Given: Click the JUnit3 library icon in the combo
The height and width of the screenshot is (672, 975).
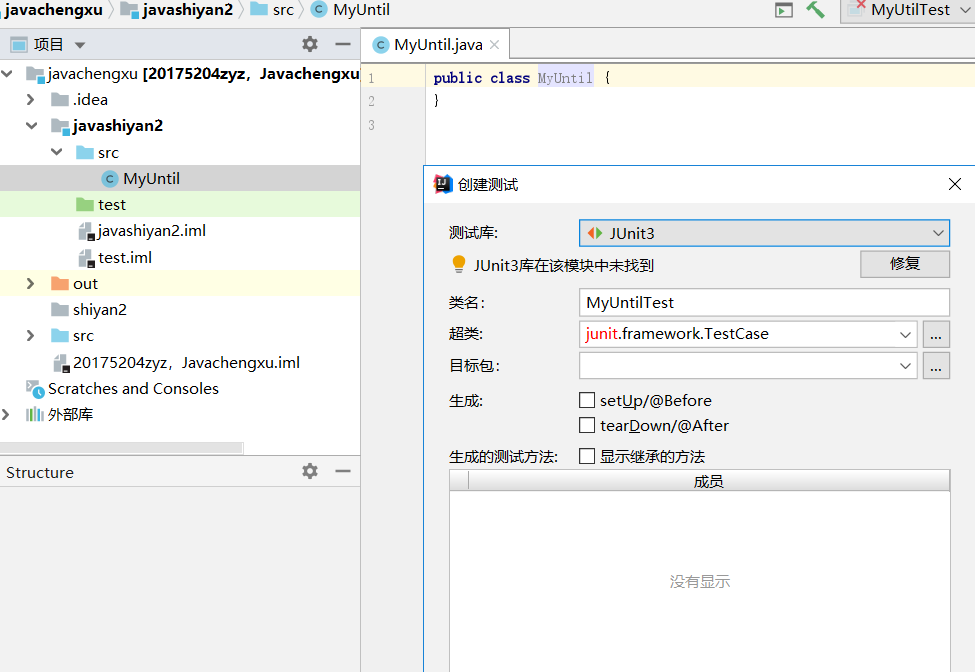Looking at the screenshot, I should click(x=595, y=233).
